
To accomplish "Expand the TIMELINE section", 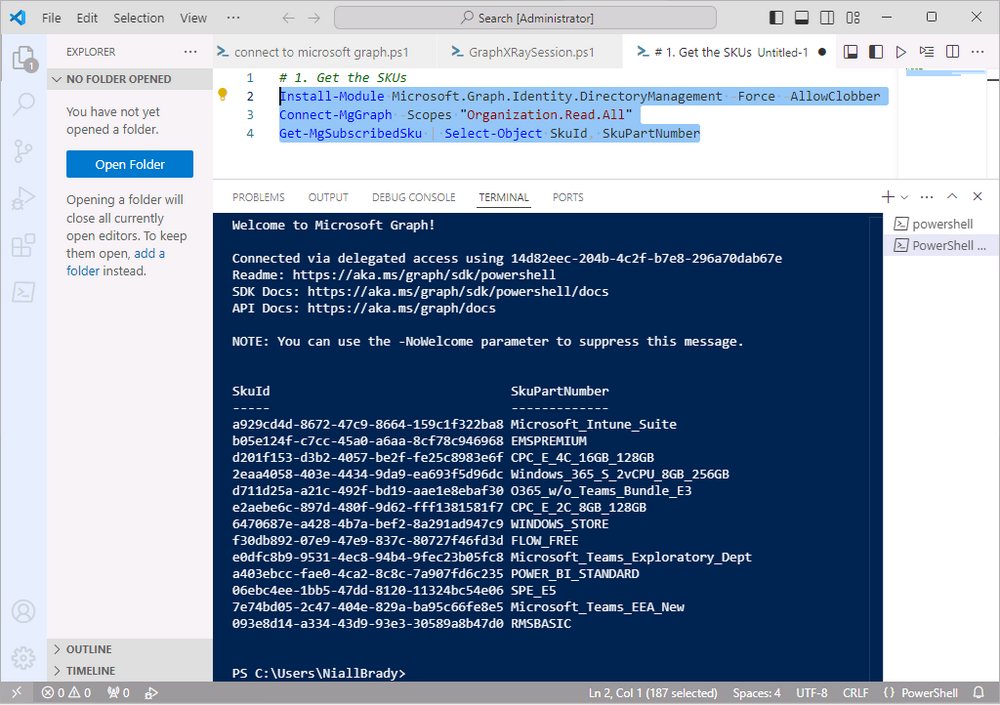I will point(129,671).
